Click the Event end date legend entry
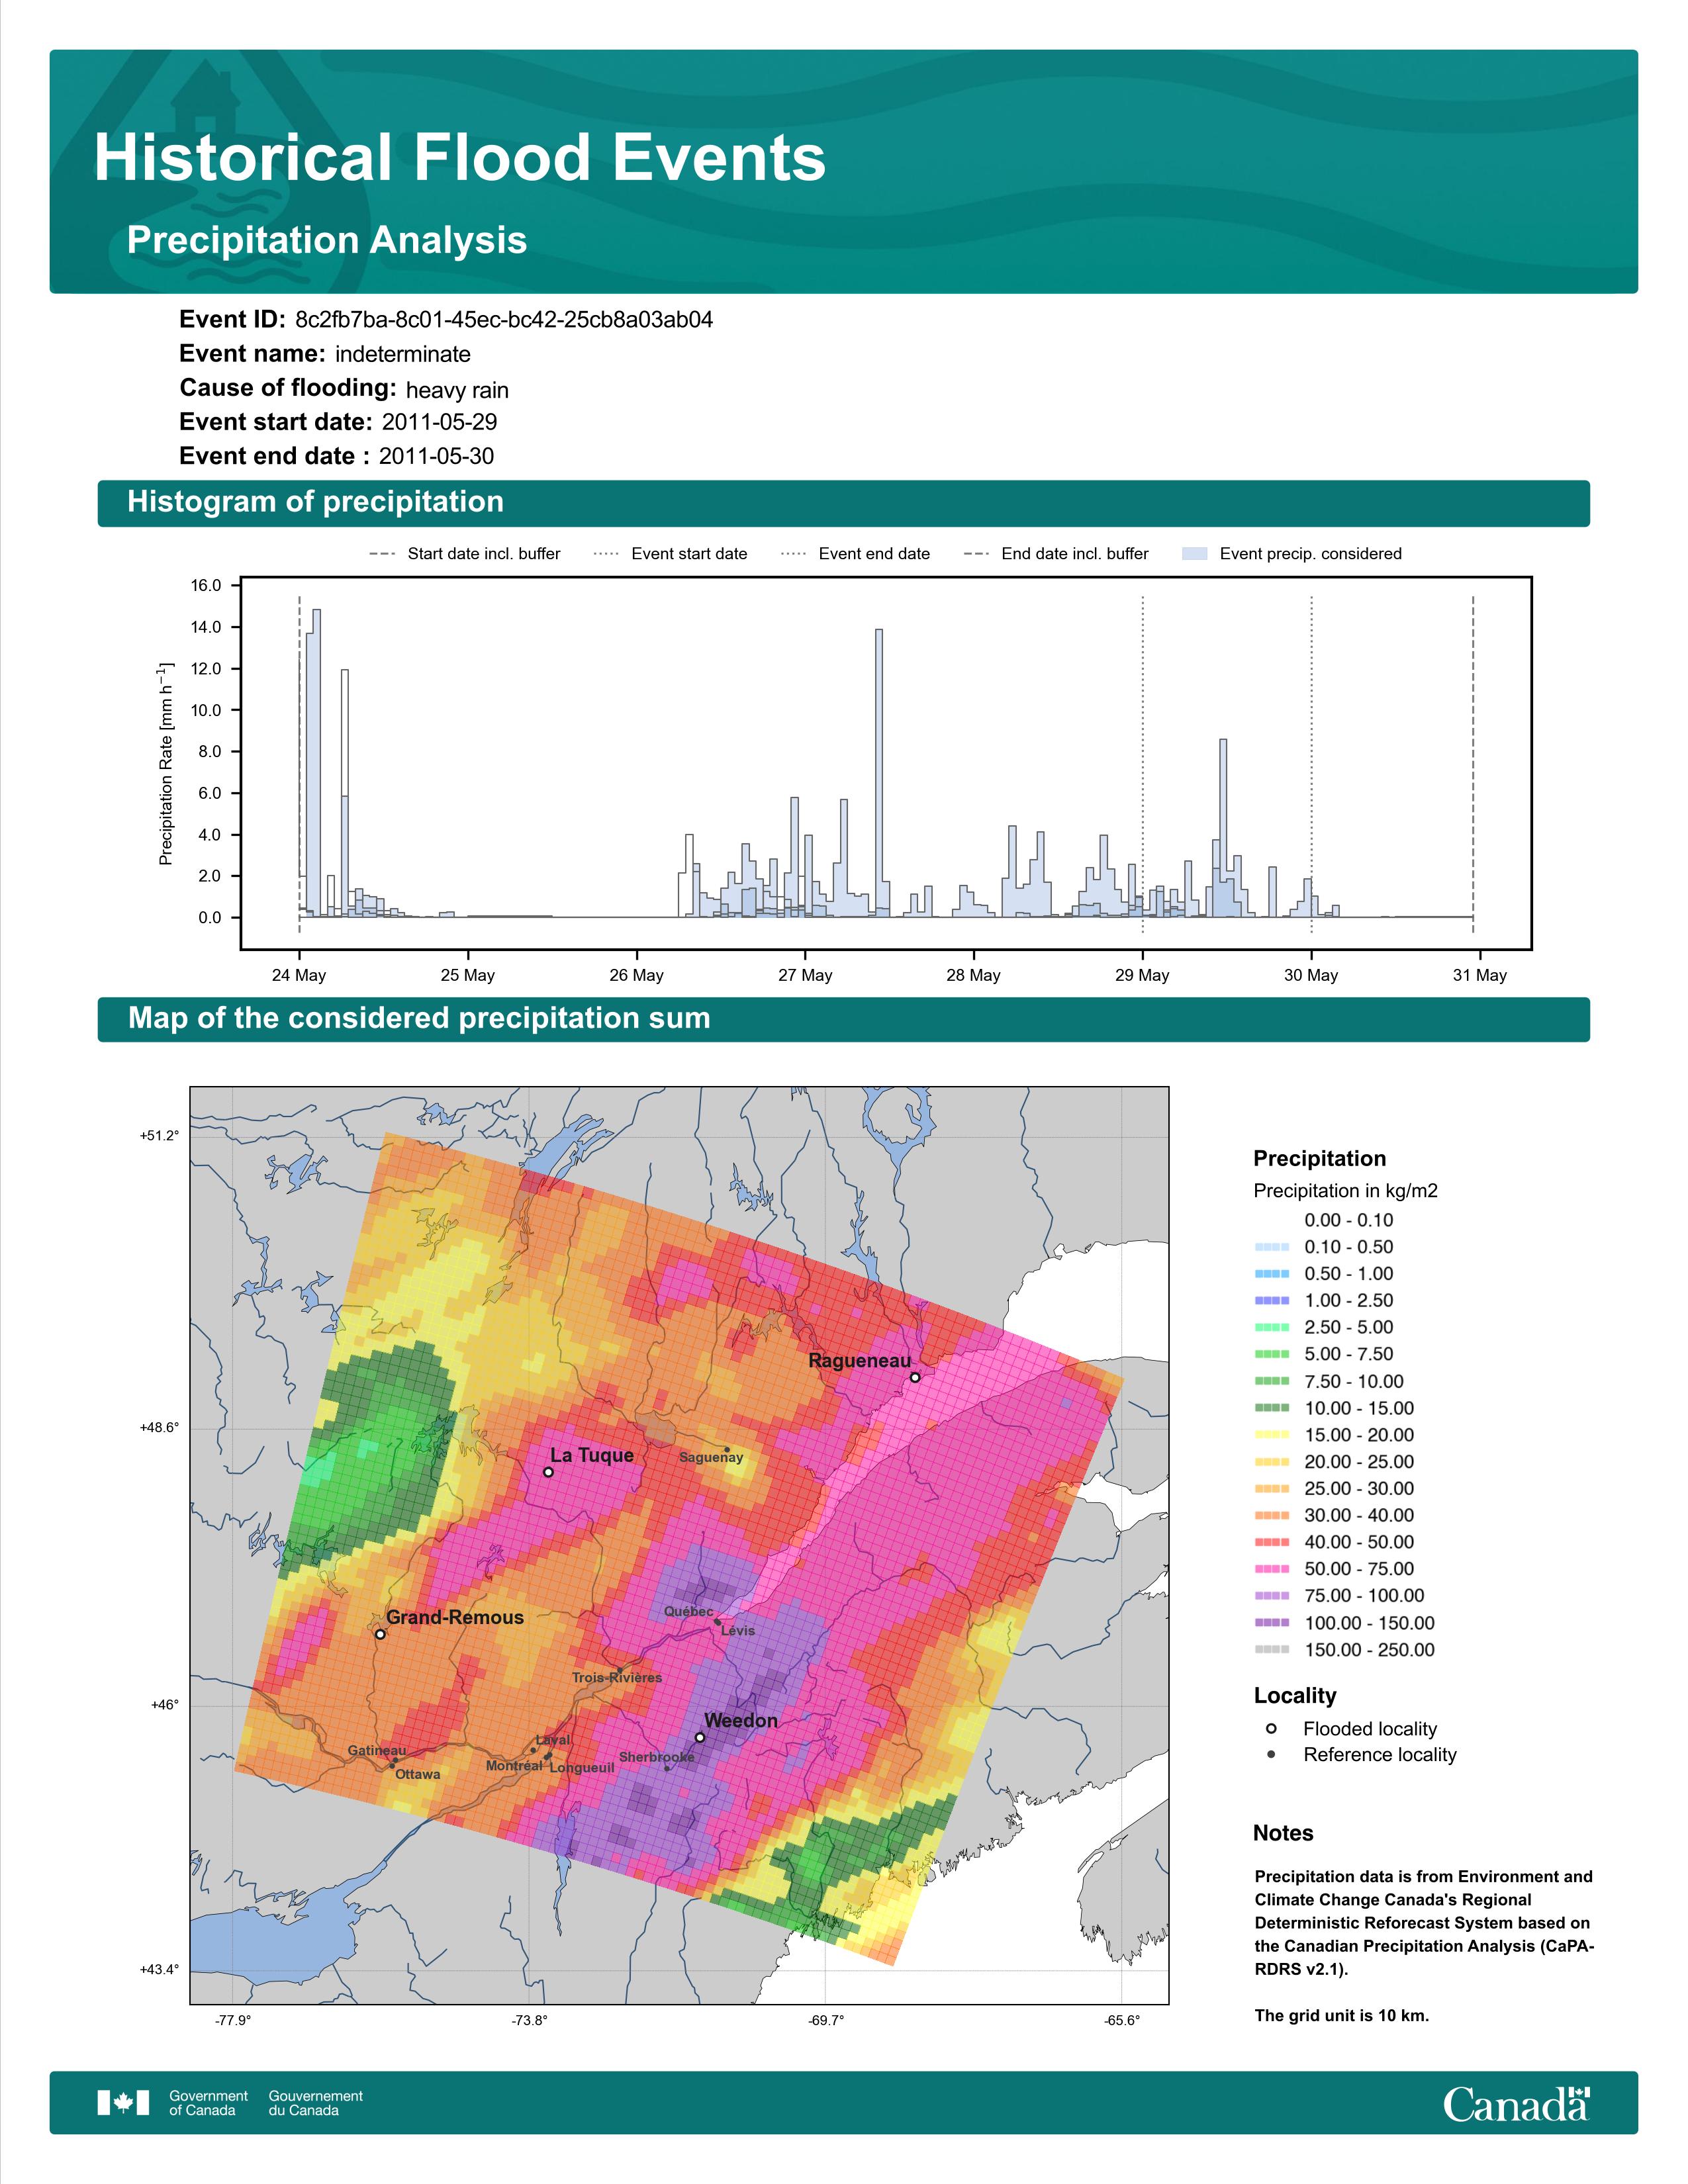Screen dimensions: 1688x2184 [855, 554]
